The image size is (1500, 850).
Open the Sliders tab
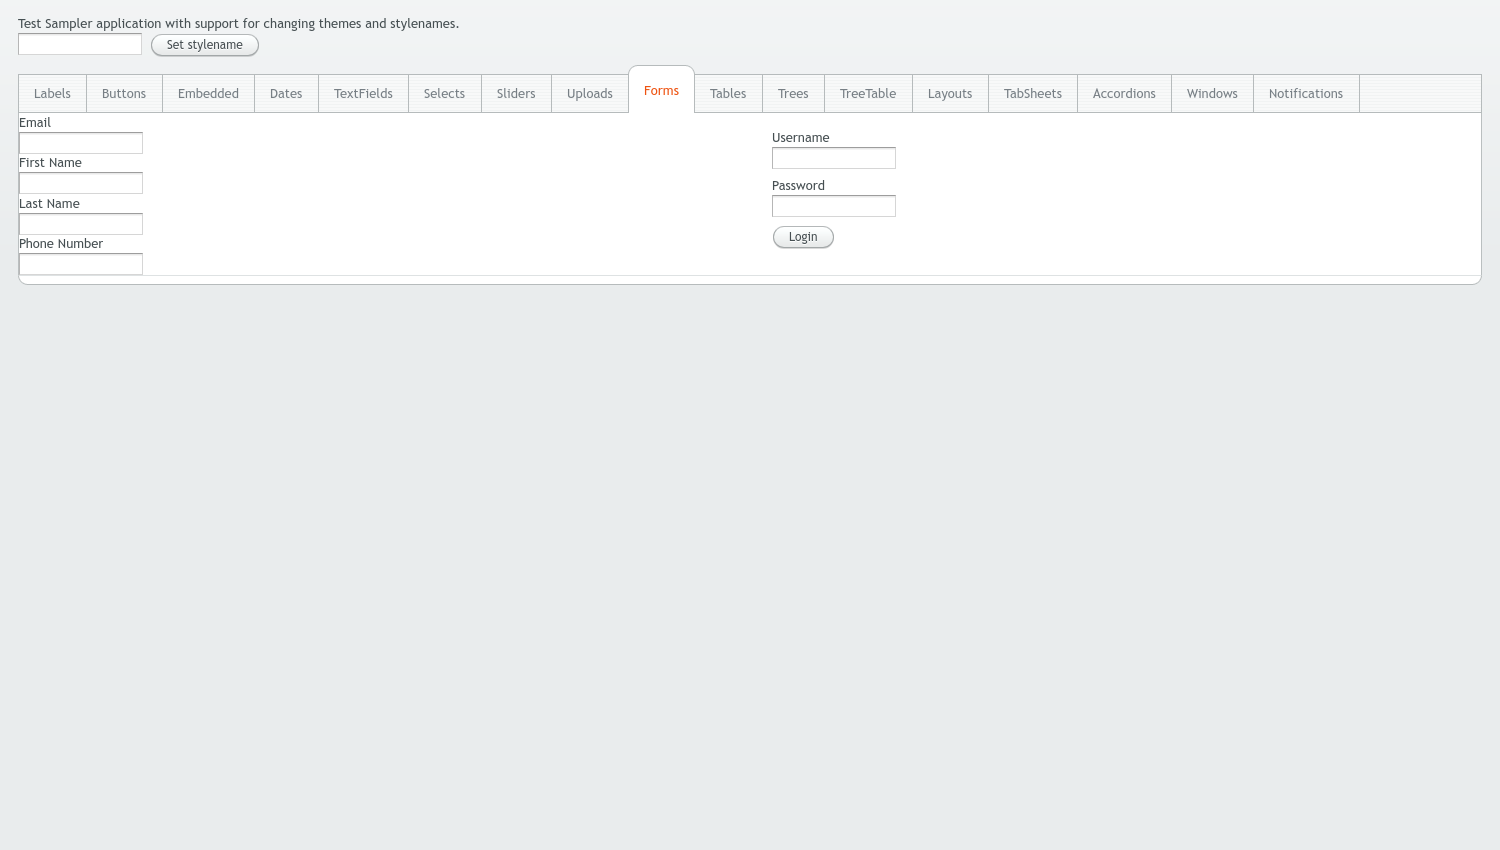pyautogui.click(x=516, y=94)
